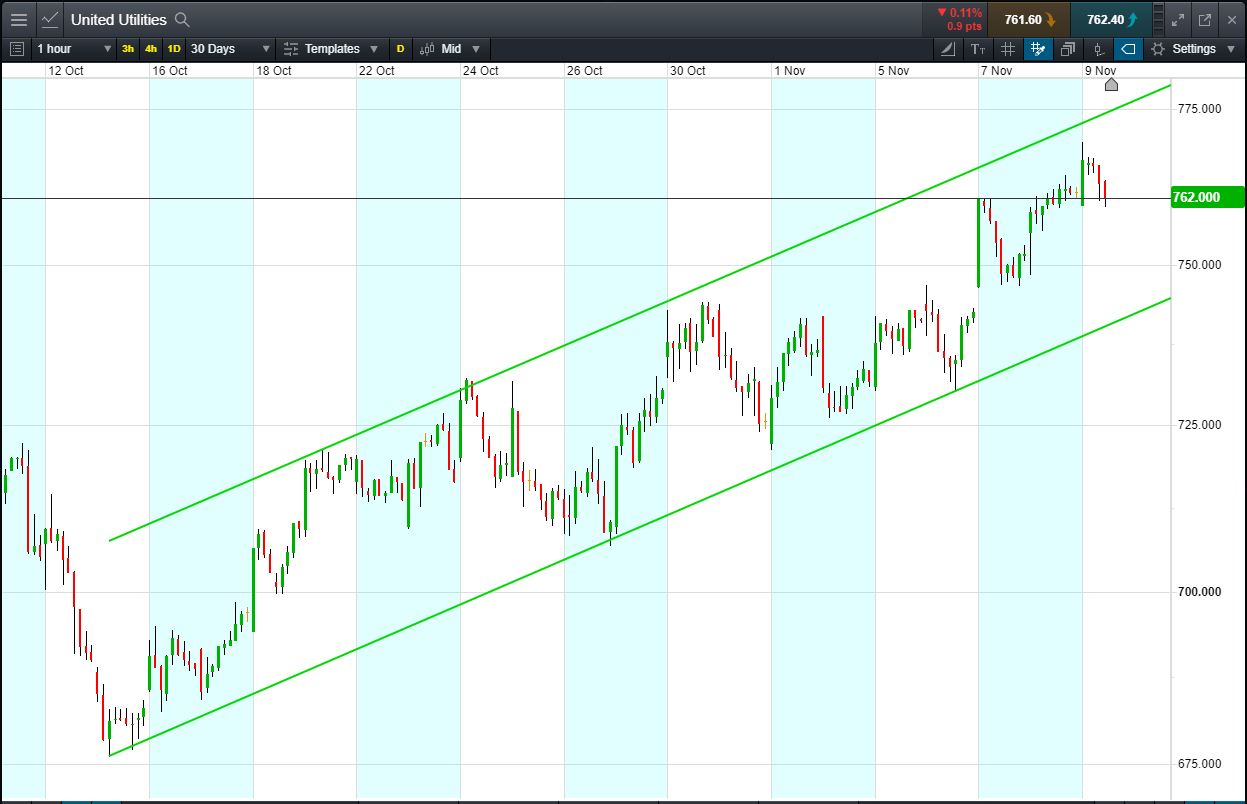The height and width of the screenshot is (804, 1247).
Task: Click the 675.000 price axis label
Action: [1197, 764]
